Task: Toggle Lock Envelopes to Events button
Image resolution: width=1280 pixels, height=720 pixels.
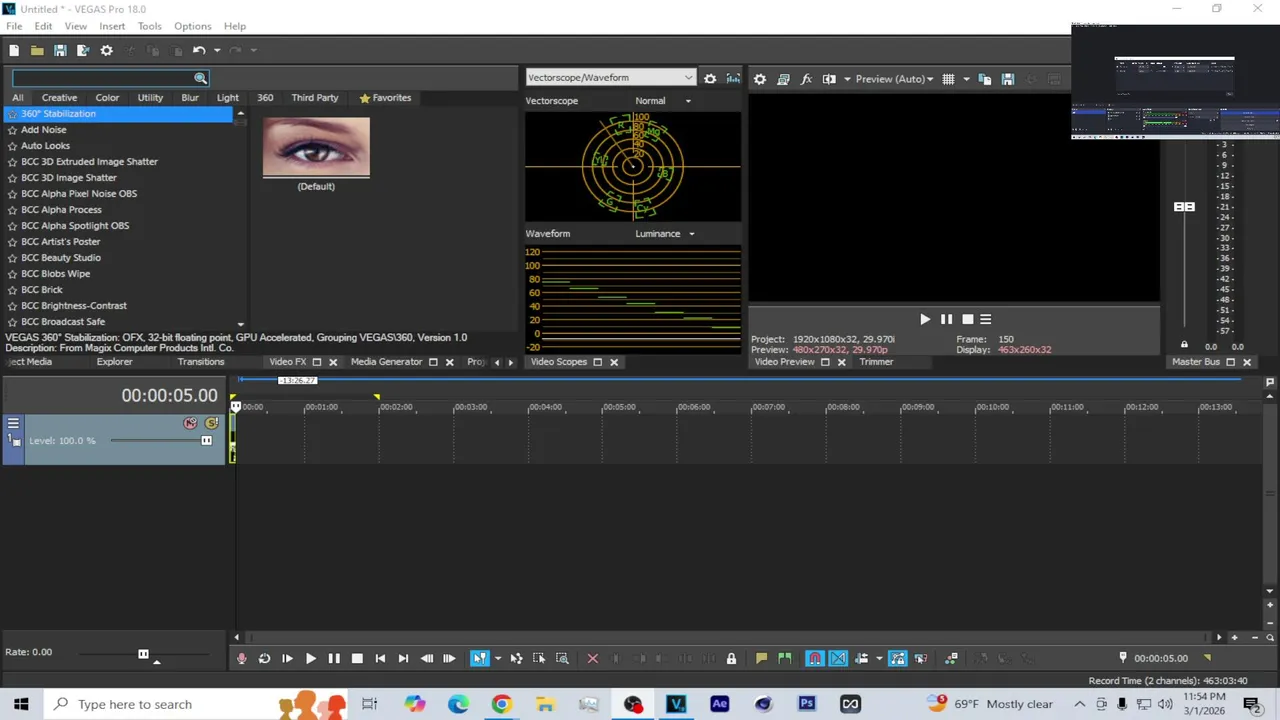Action: coord(898,658)
